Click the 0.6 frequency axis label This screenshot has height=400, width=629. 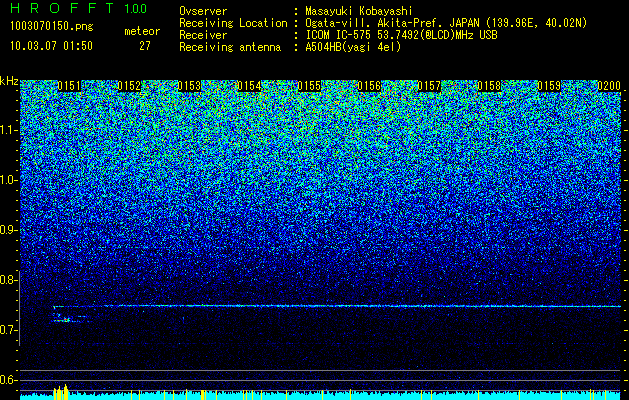[x=8, y=380]
